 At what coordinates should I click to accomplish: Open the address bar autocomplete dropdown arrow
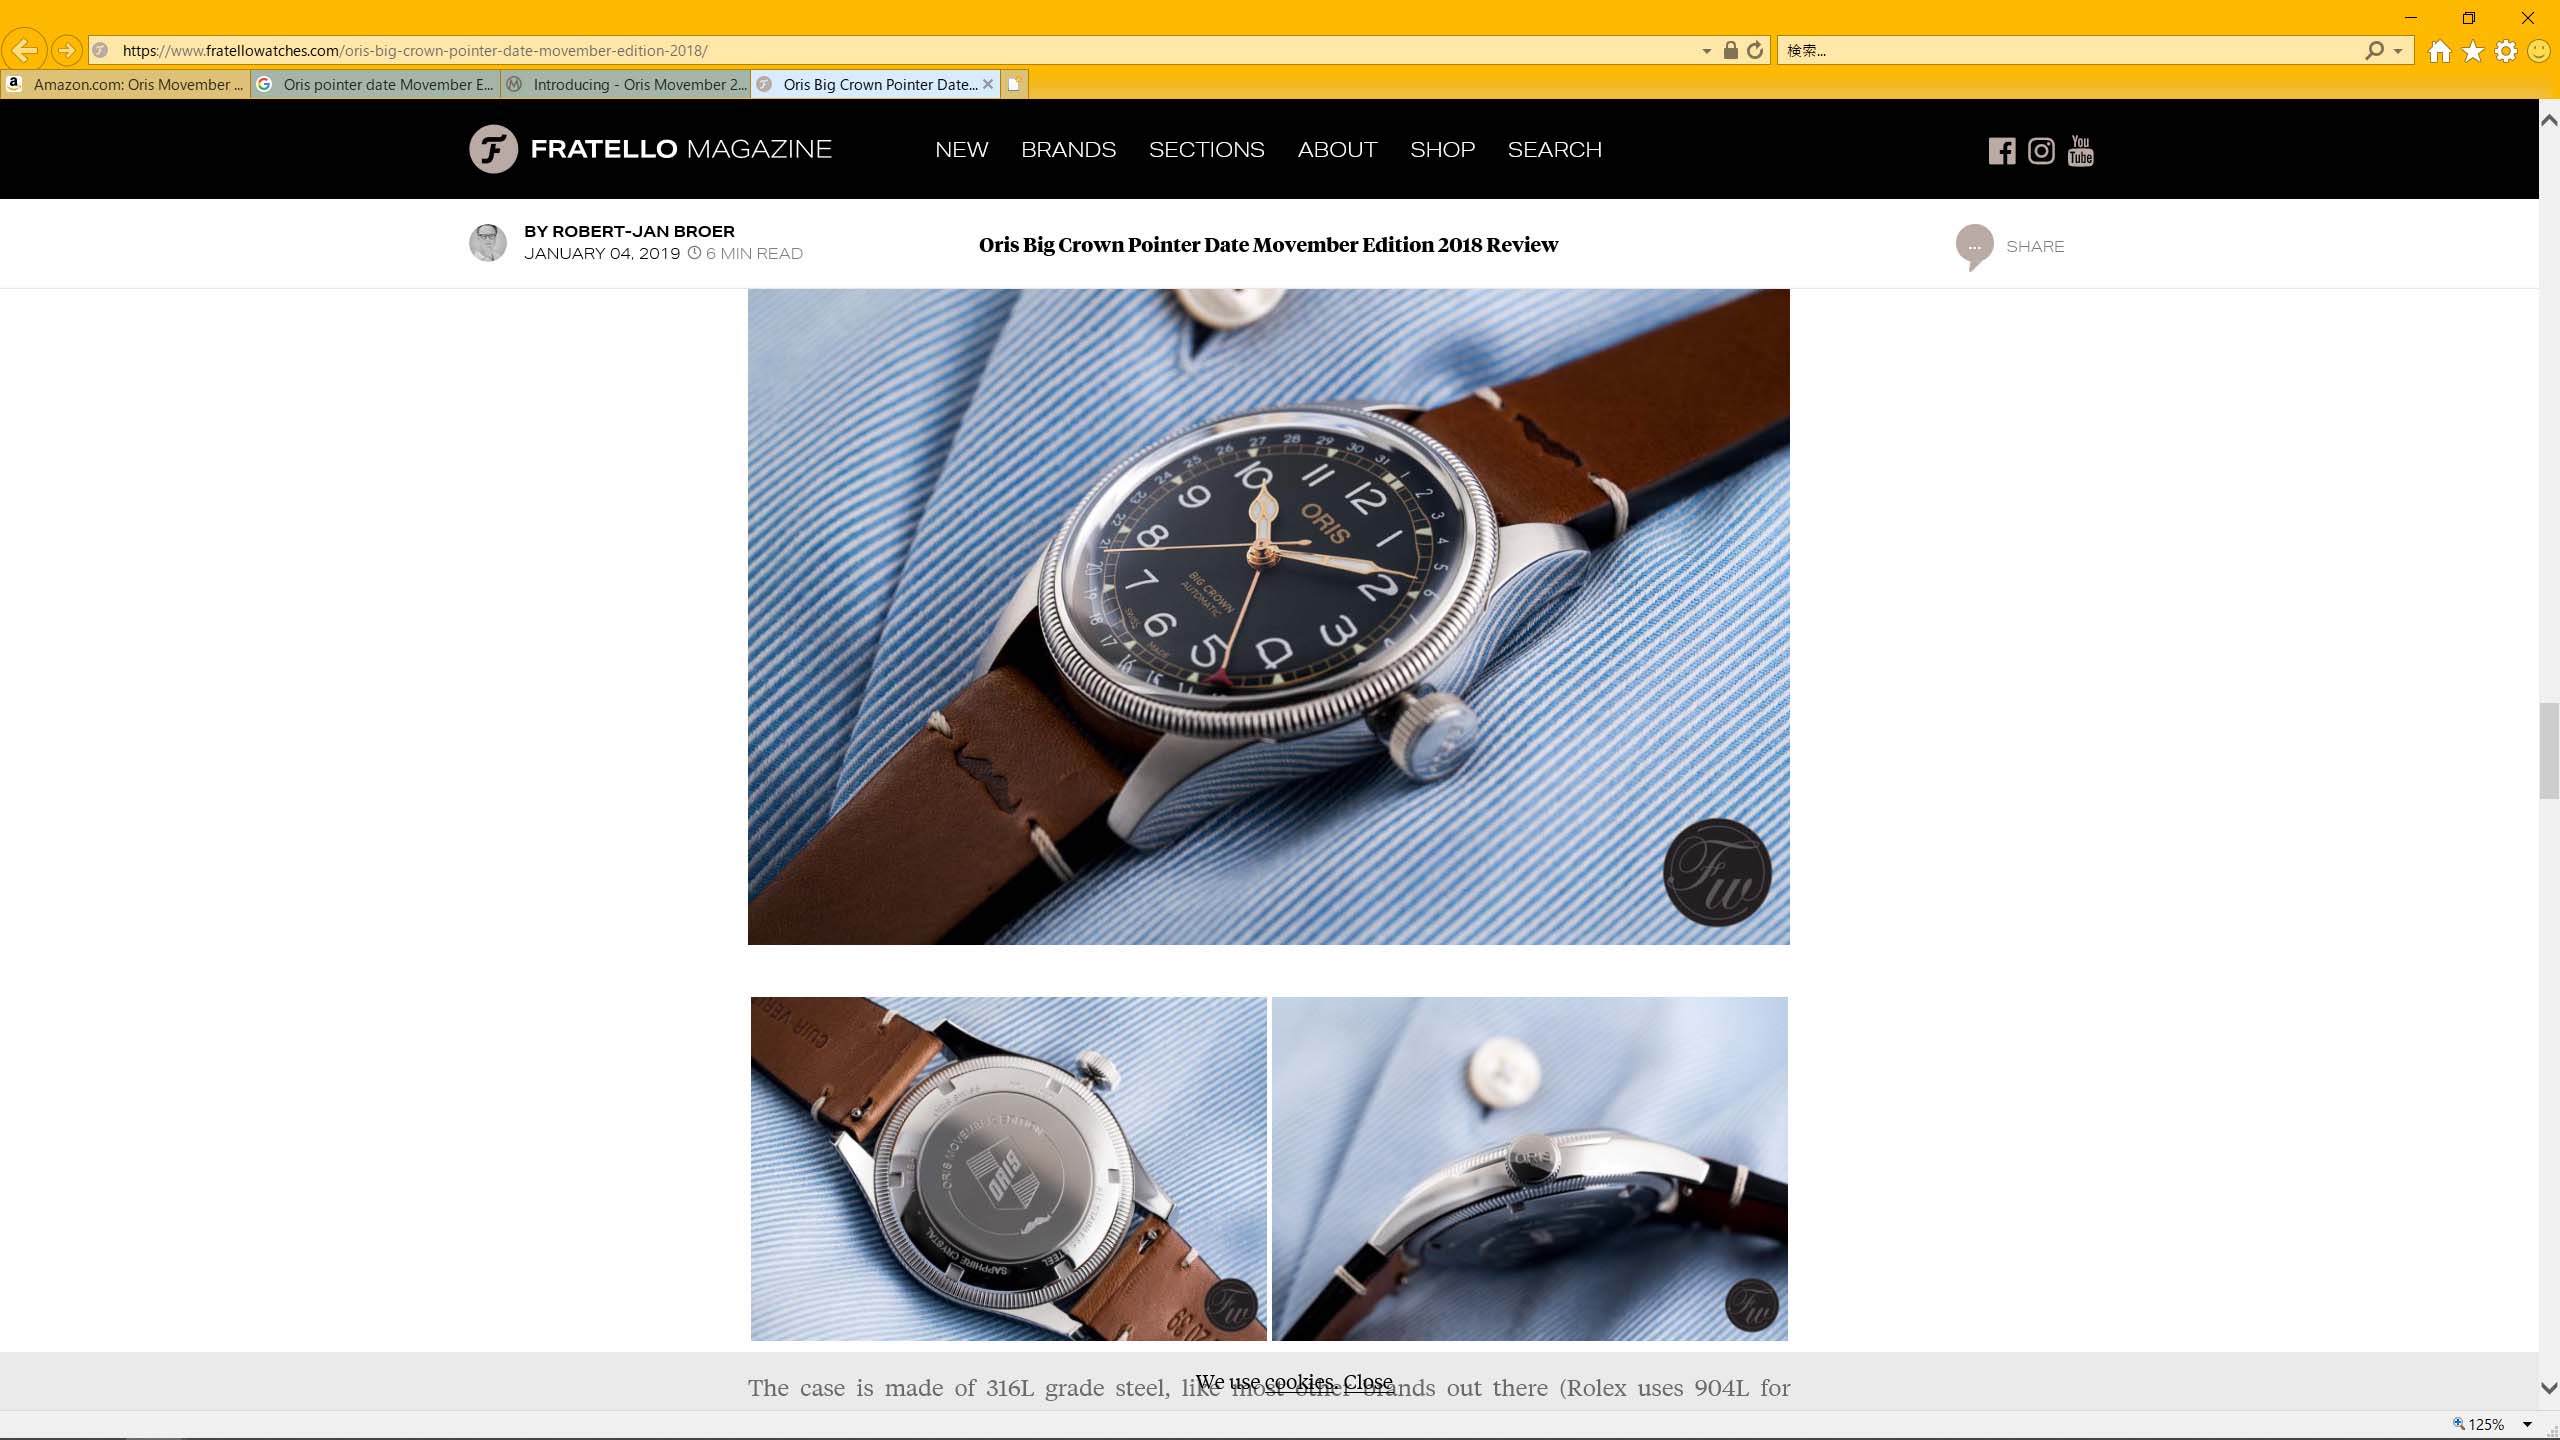[x=1706, y=51]
